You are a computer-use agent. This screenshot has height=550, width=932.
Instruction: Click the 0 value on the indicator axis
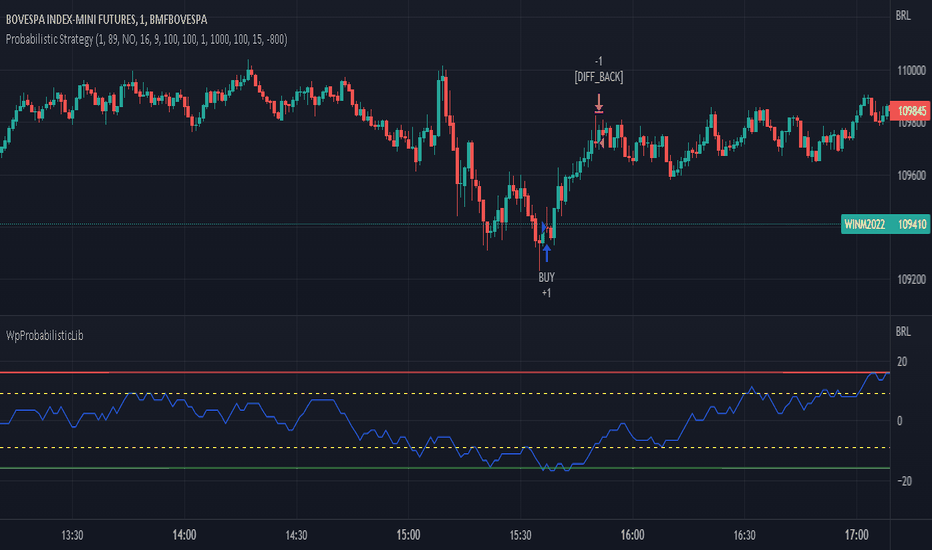[899, 421]
